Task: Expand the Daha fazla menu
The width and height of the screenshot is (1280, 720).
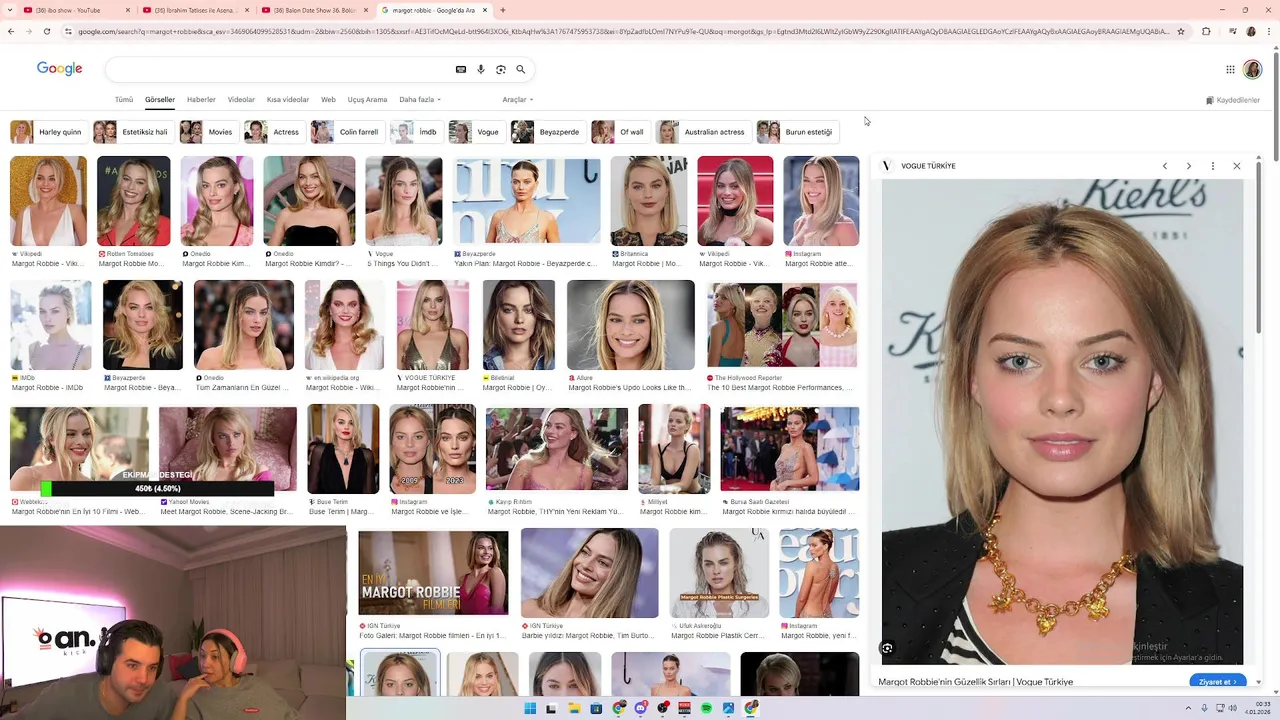Action: coord(420,100)
